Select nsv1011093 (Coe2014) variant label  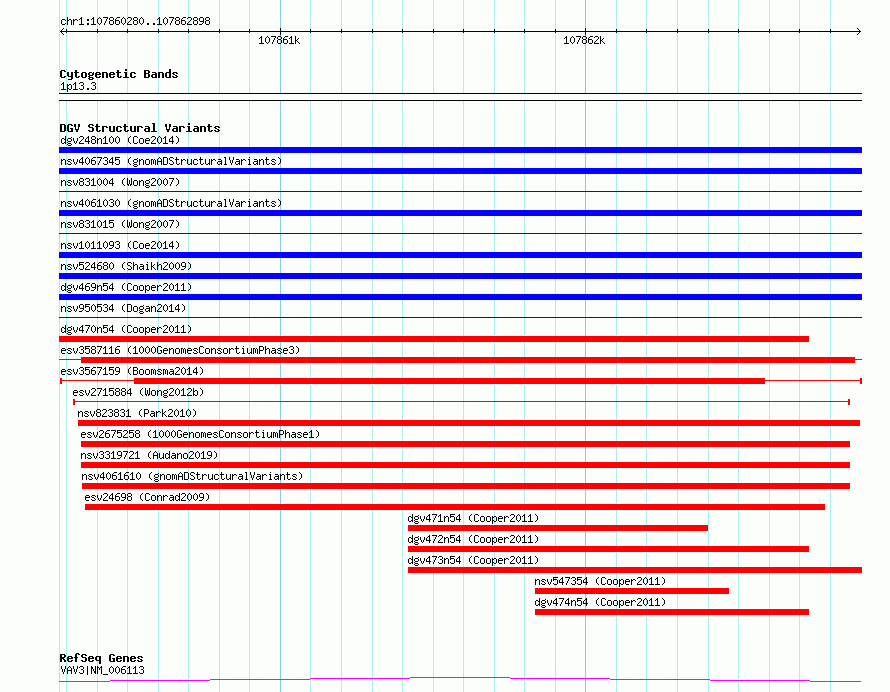pyautogui.click(x=120, y=245)
